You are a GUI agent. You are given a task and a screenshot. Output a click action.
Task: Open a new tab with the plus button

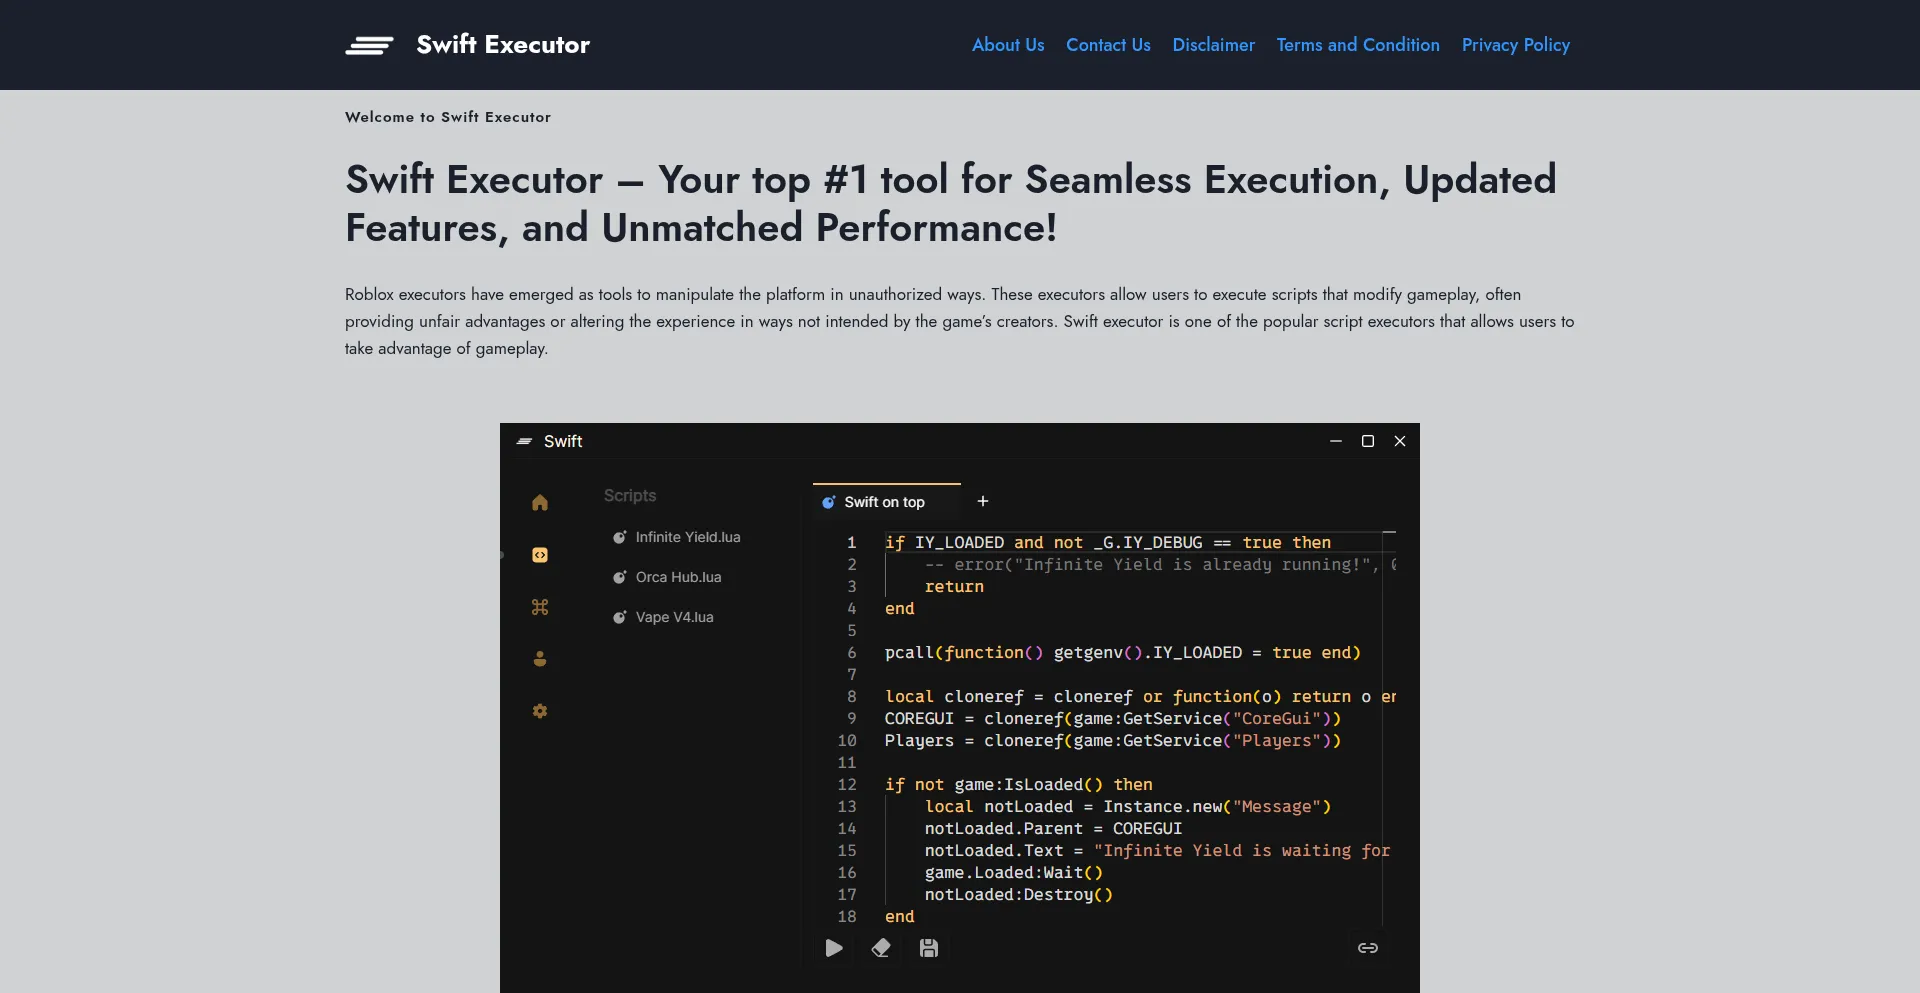[983, 501]
